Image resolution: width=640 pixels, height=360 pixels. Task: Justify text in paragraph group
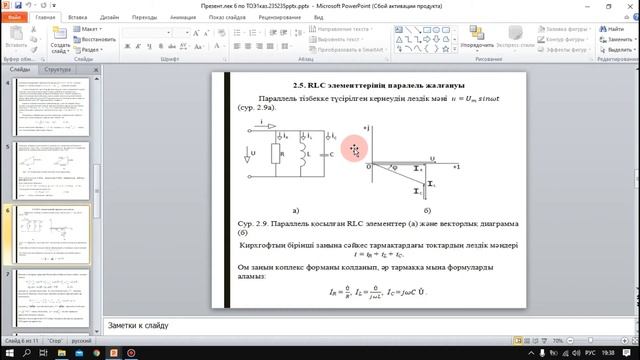(x=270, y=46)
